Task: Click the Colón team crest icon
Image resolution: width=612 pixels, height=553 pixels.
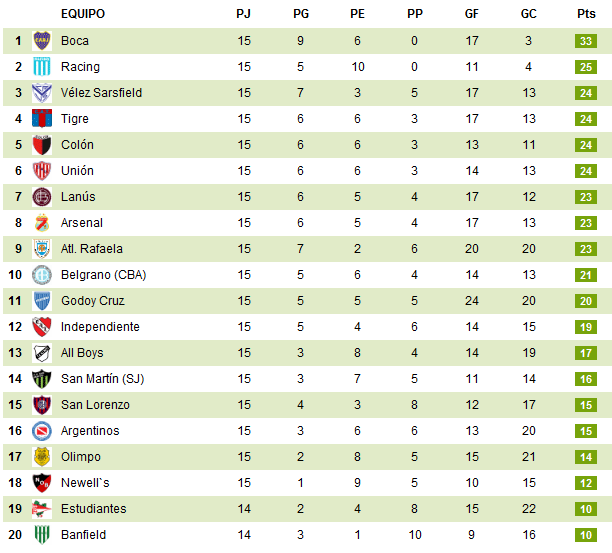Action: coord(42,145)
